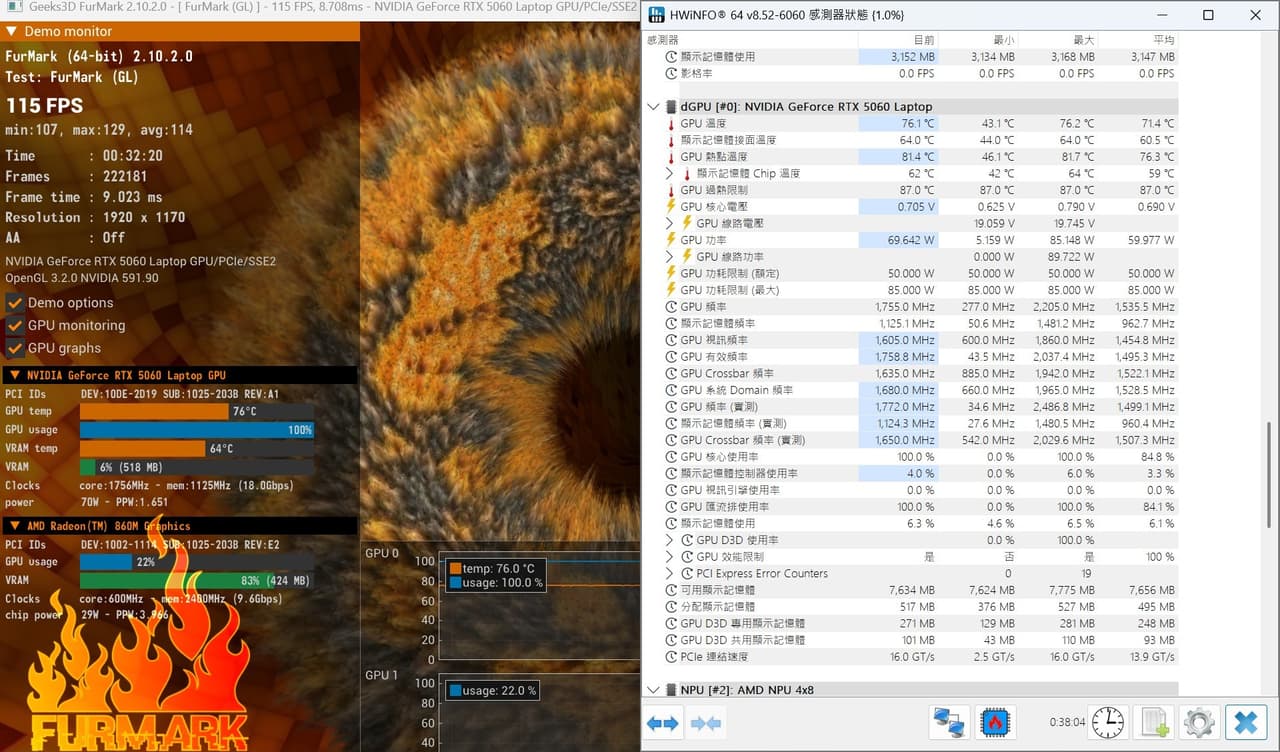
Task: Click the HWiNFO vertical scrollbar thumb
Action: (x=1270, y=475)
